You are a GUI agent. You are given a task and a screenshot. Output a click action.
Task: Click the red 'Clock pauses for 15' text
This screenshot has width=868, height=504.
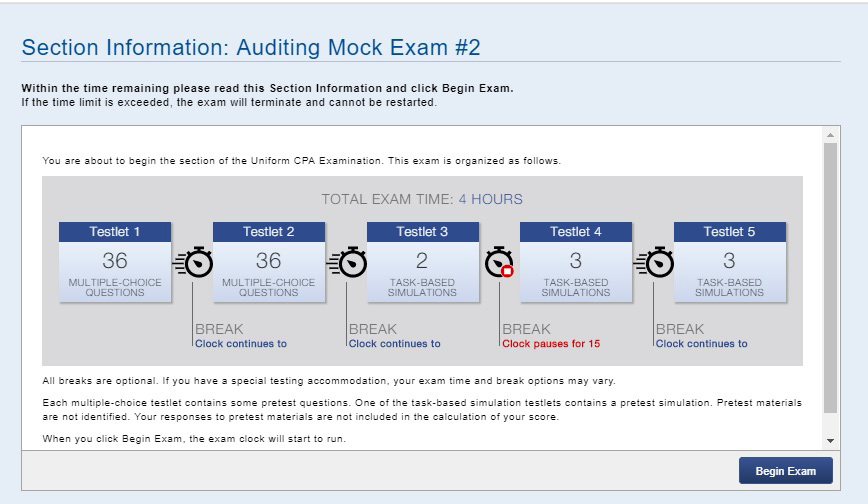click(549, 344)
